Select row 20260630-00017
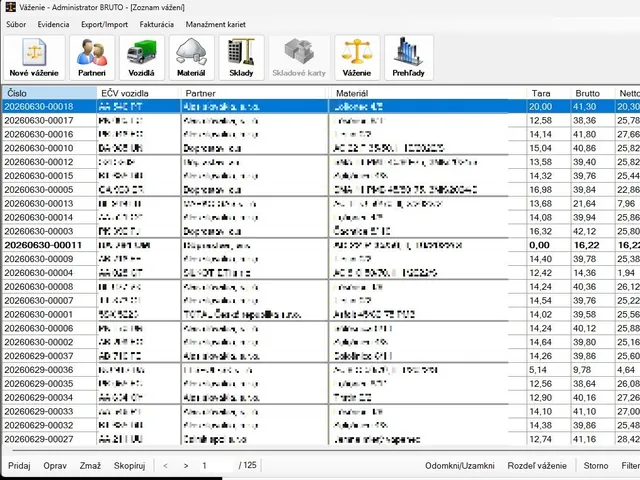The height and width of the screenshot is (480, 640). [321, 120]
